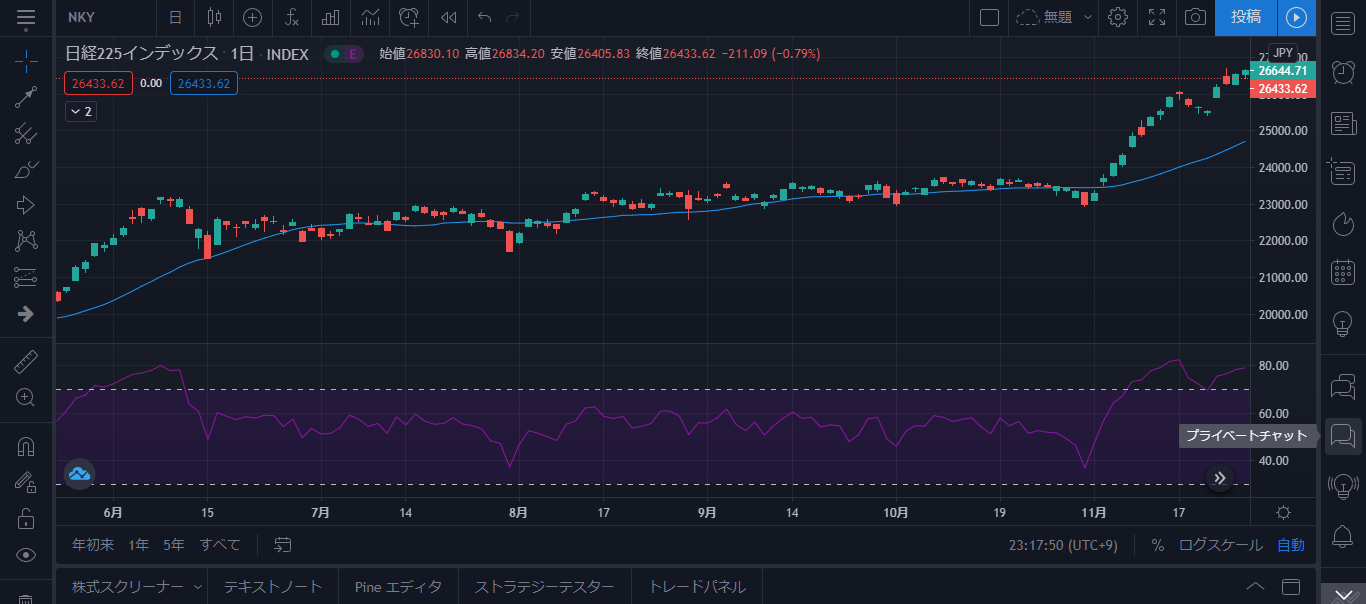Expand the 無題 layout dropdown
The height and width of the screenshot is (604, 1366).
pos(1088,17)
